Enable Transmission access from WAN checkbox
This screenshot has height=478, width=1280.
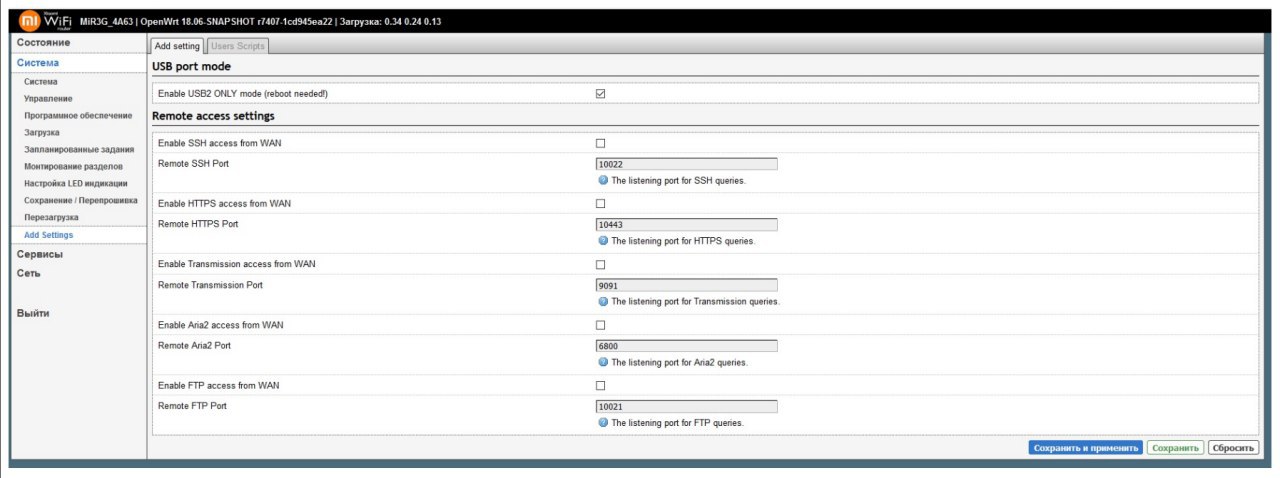601,265
